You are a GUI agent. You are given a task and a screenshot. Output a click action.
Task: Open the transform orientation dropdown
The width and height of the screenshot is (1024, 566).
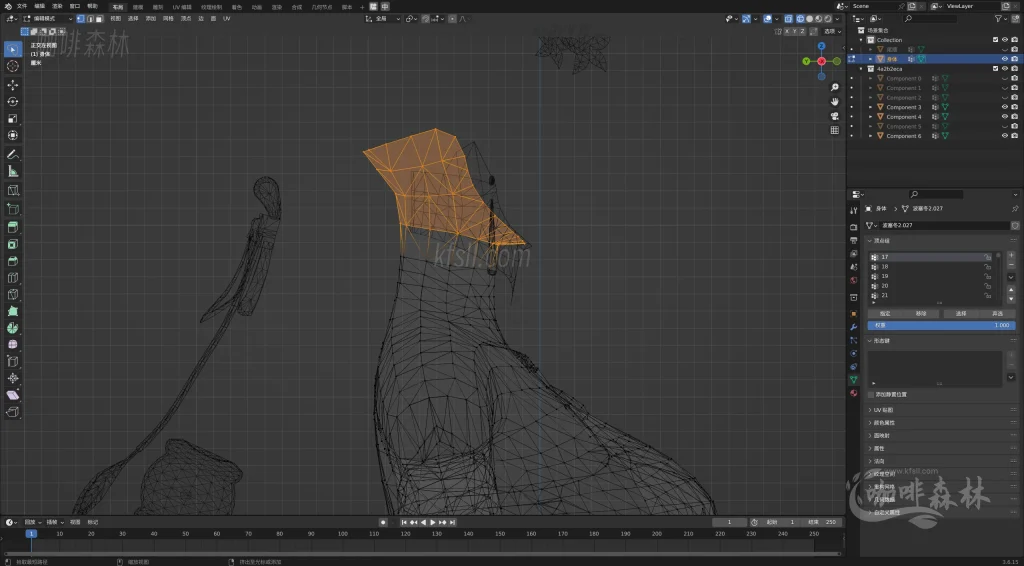coord(383,19)
